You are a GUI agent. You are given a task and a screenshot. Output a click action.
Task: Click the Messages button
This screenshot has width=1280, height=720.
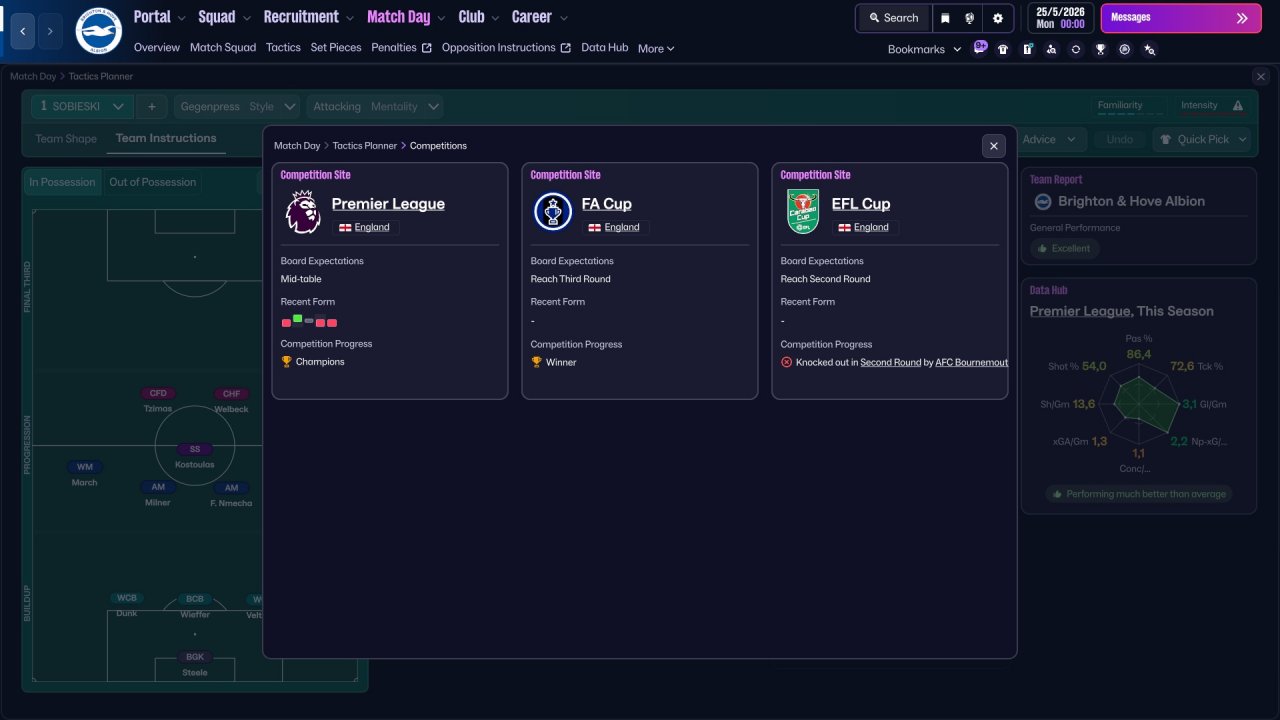pyautogui.click(x=1181, y=18)
